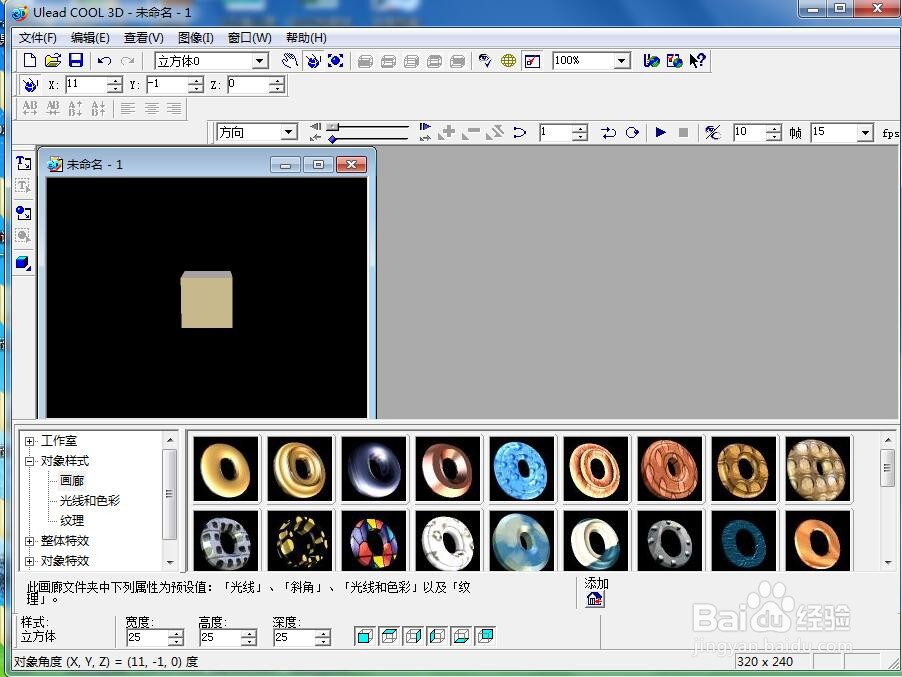Open the 帮助(H) menu

coord(306,38)
